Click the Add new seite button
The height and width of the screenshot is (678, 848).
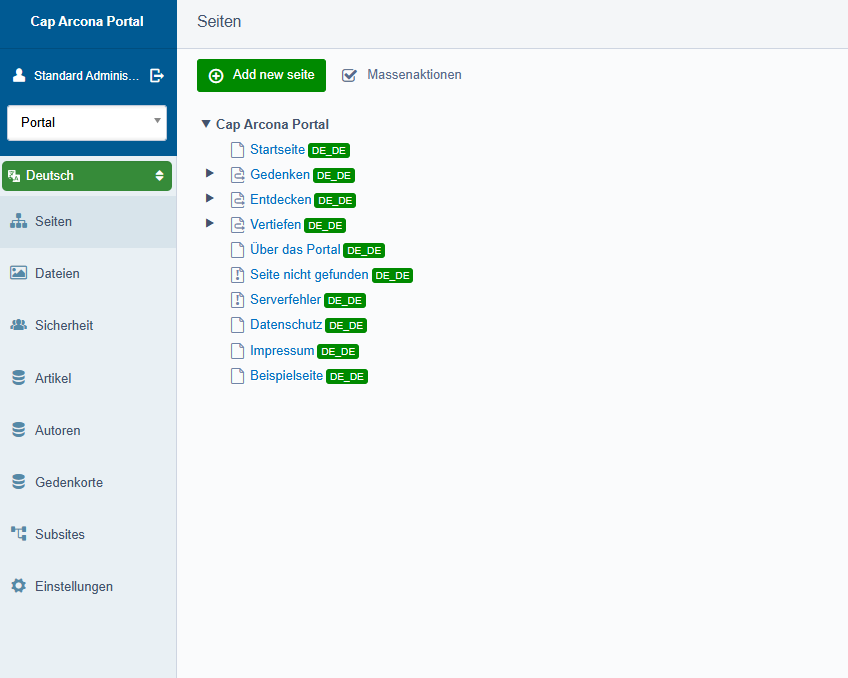261,75
